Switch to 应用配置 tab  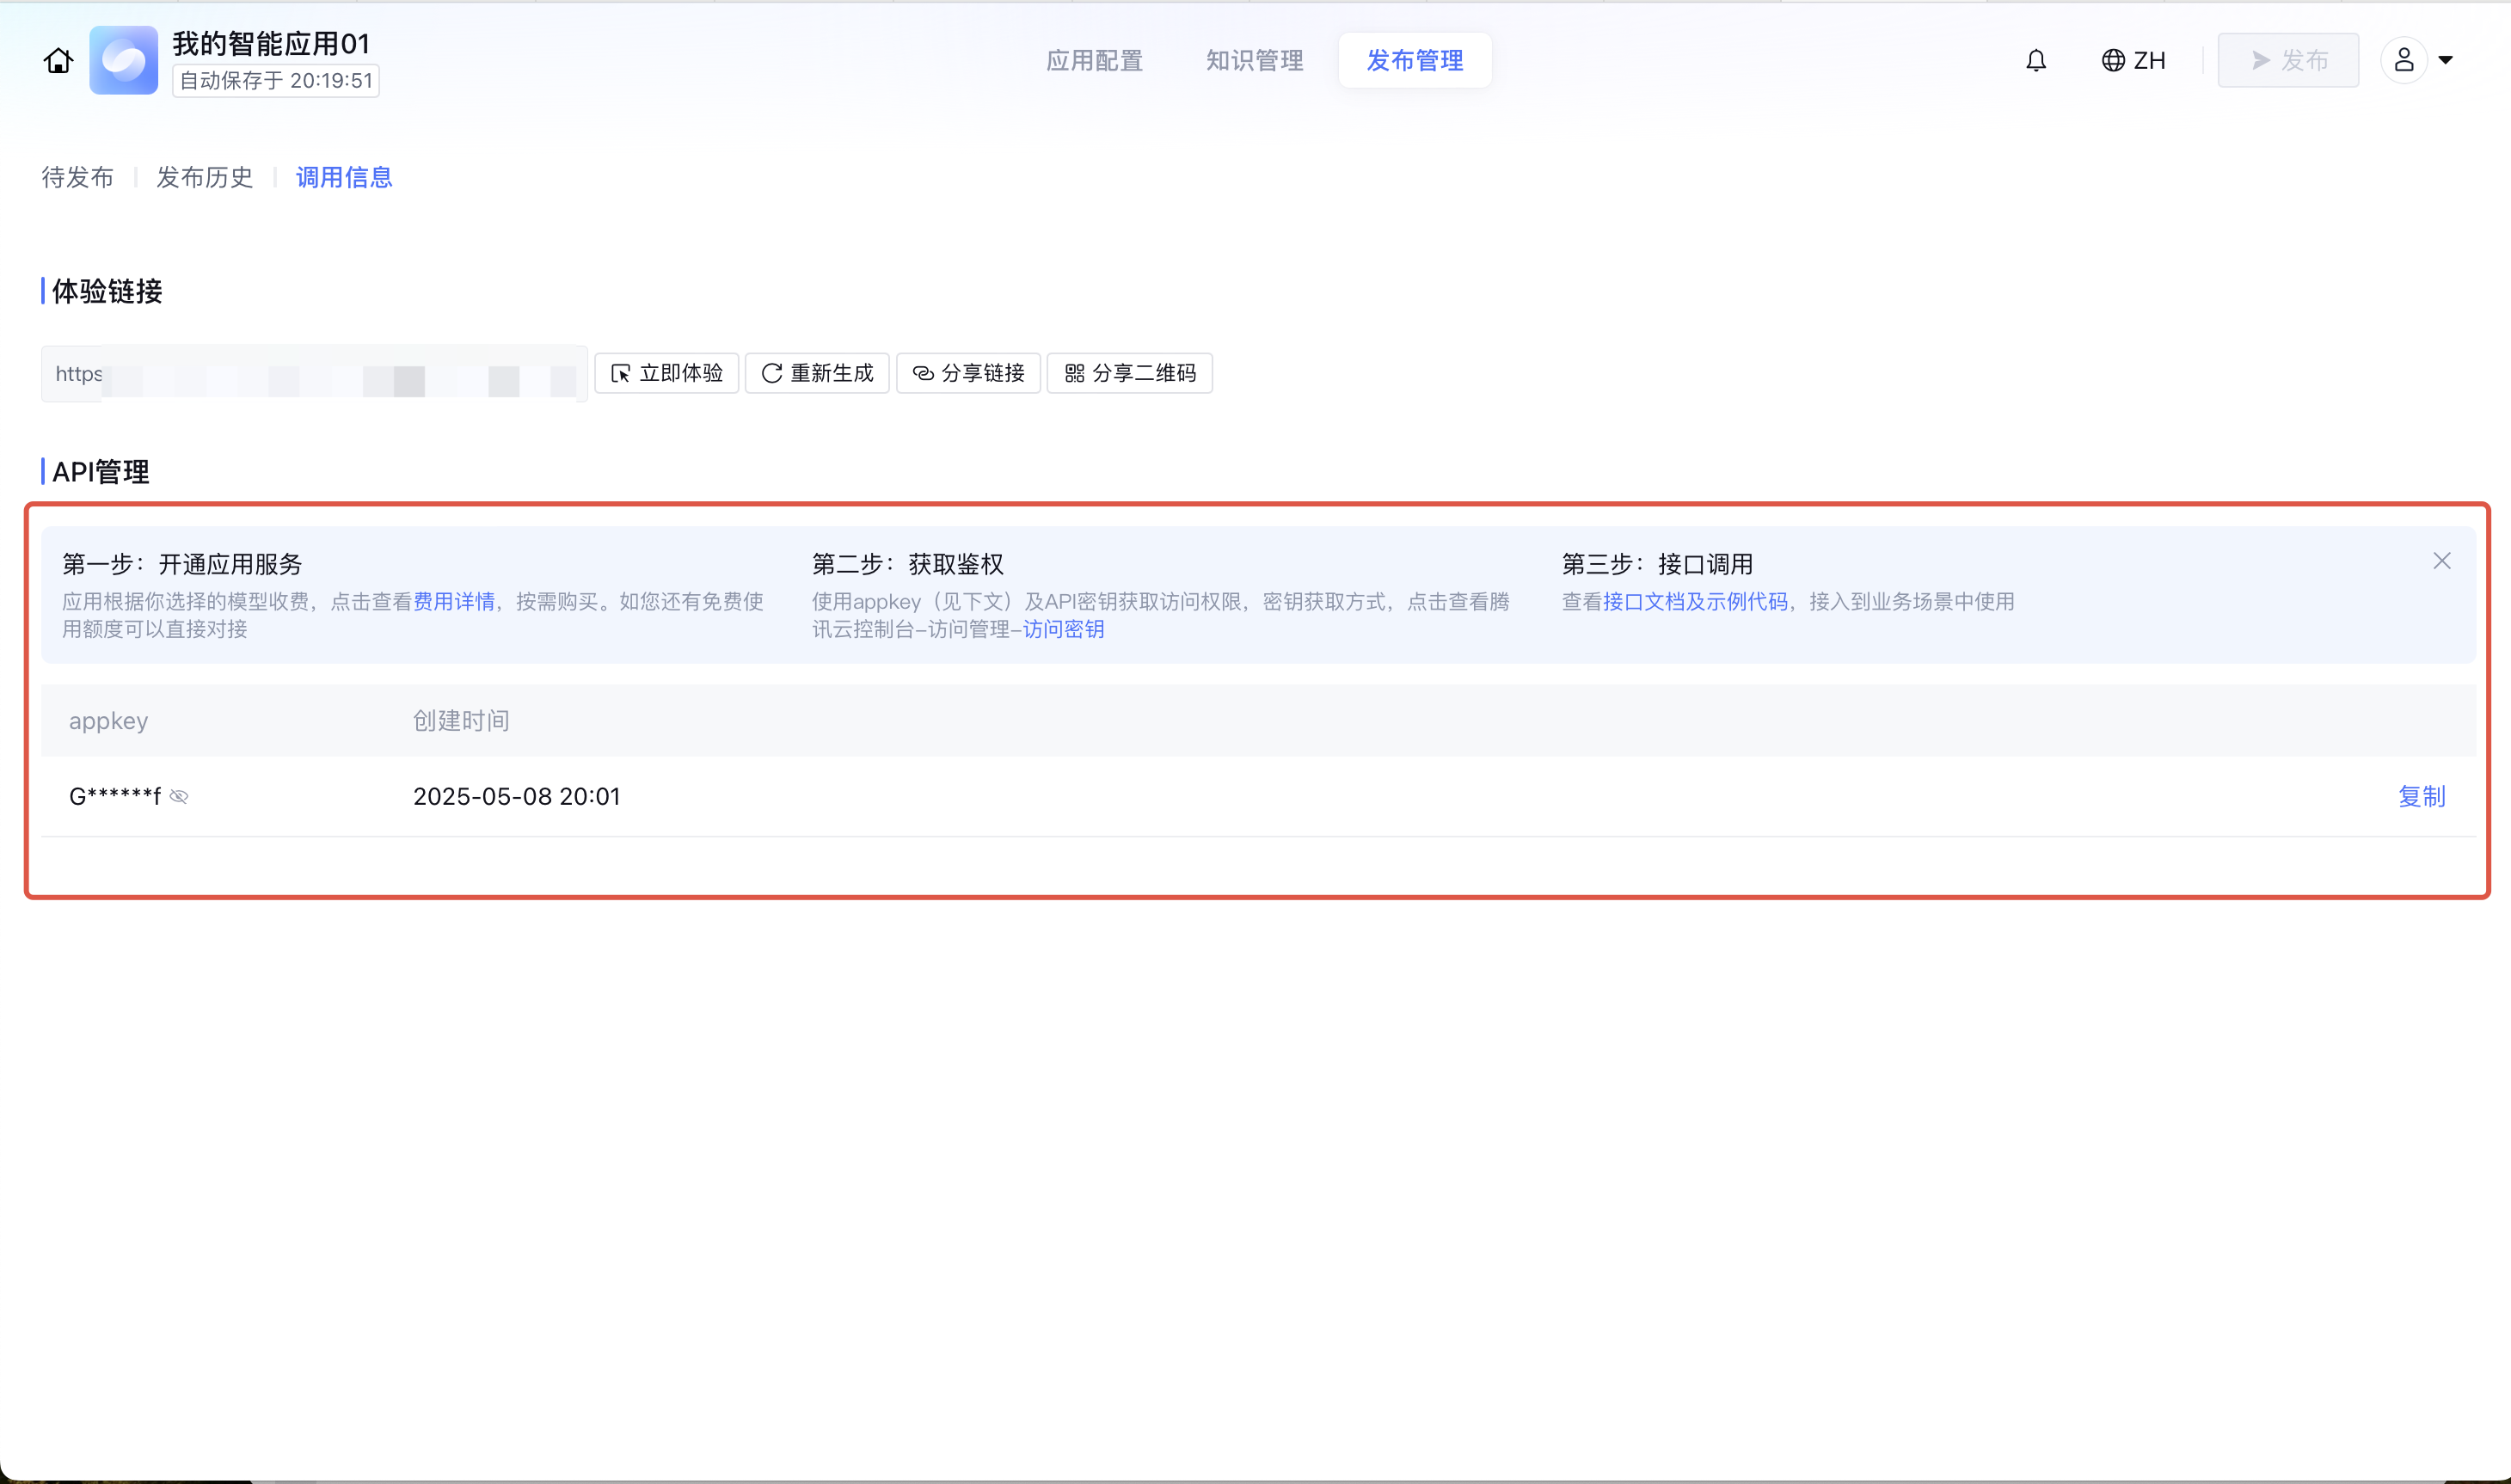1094,61
